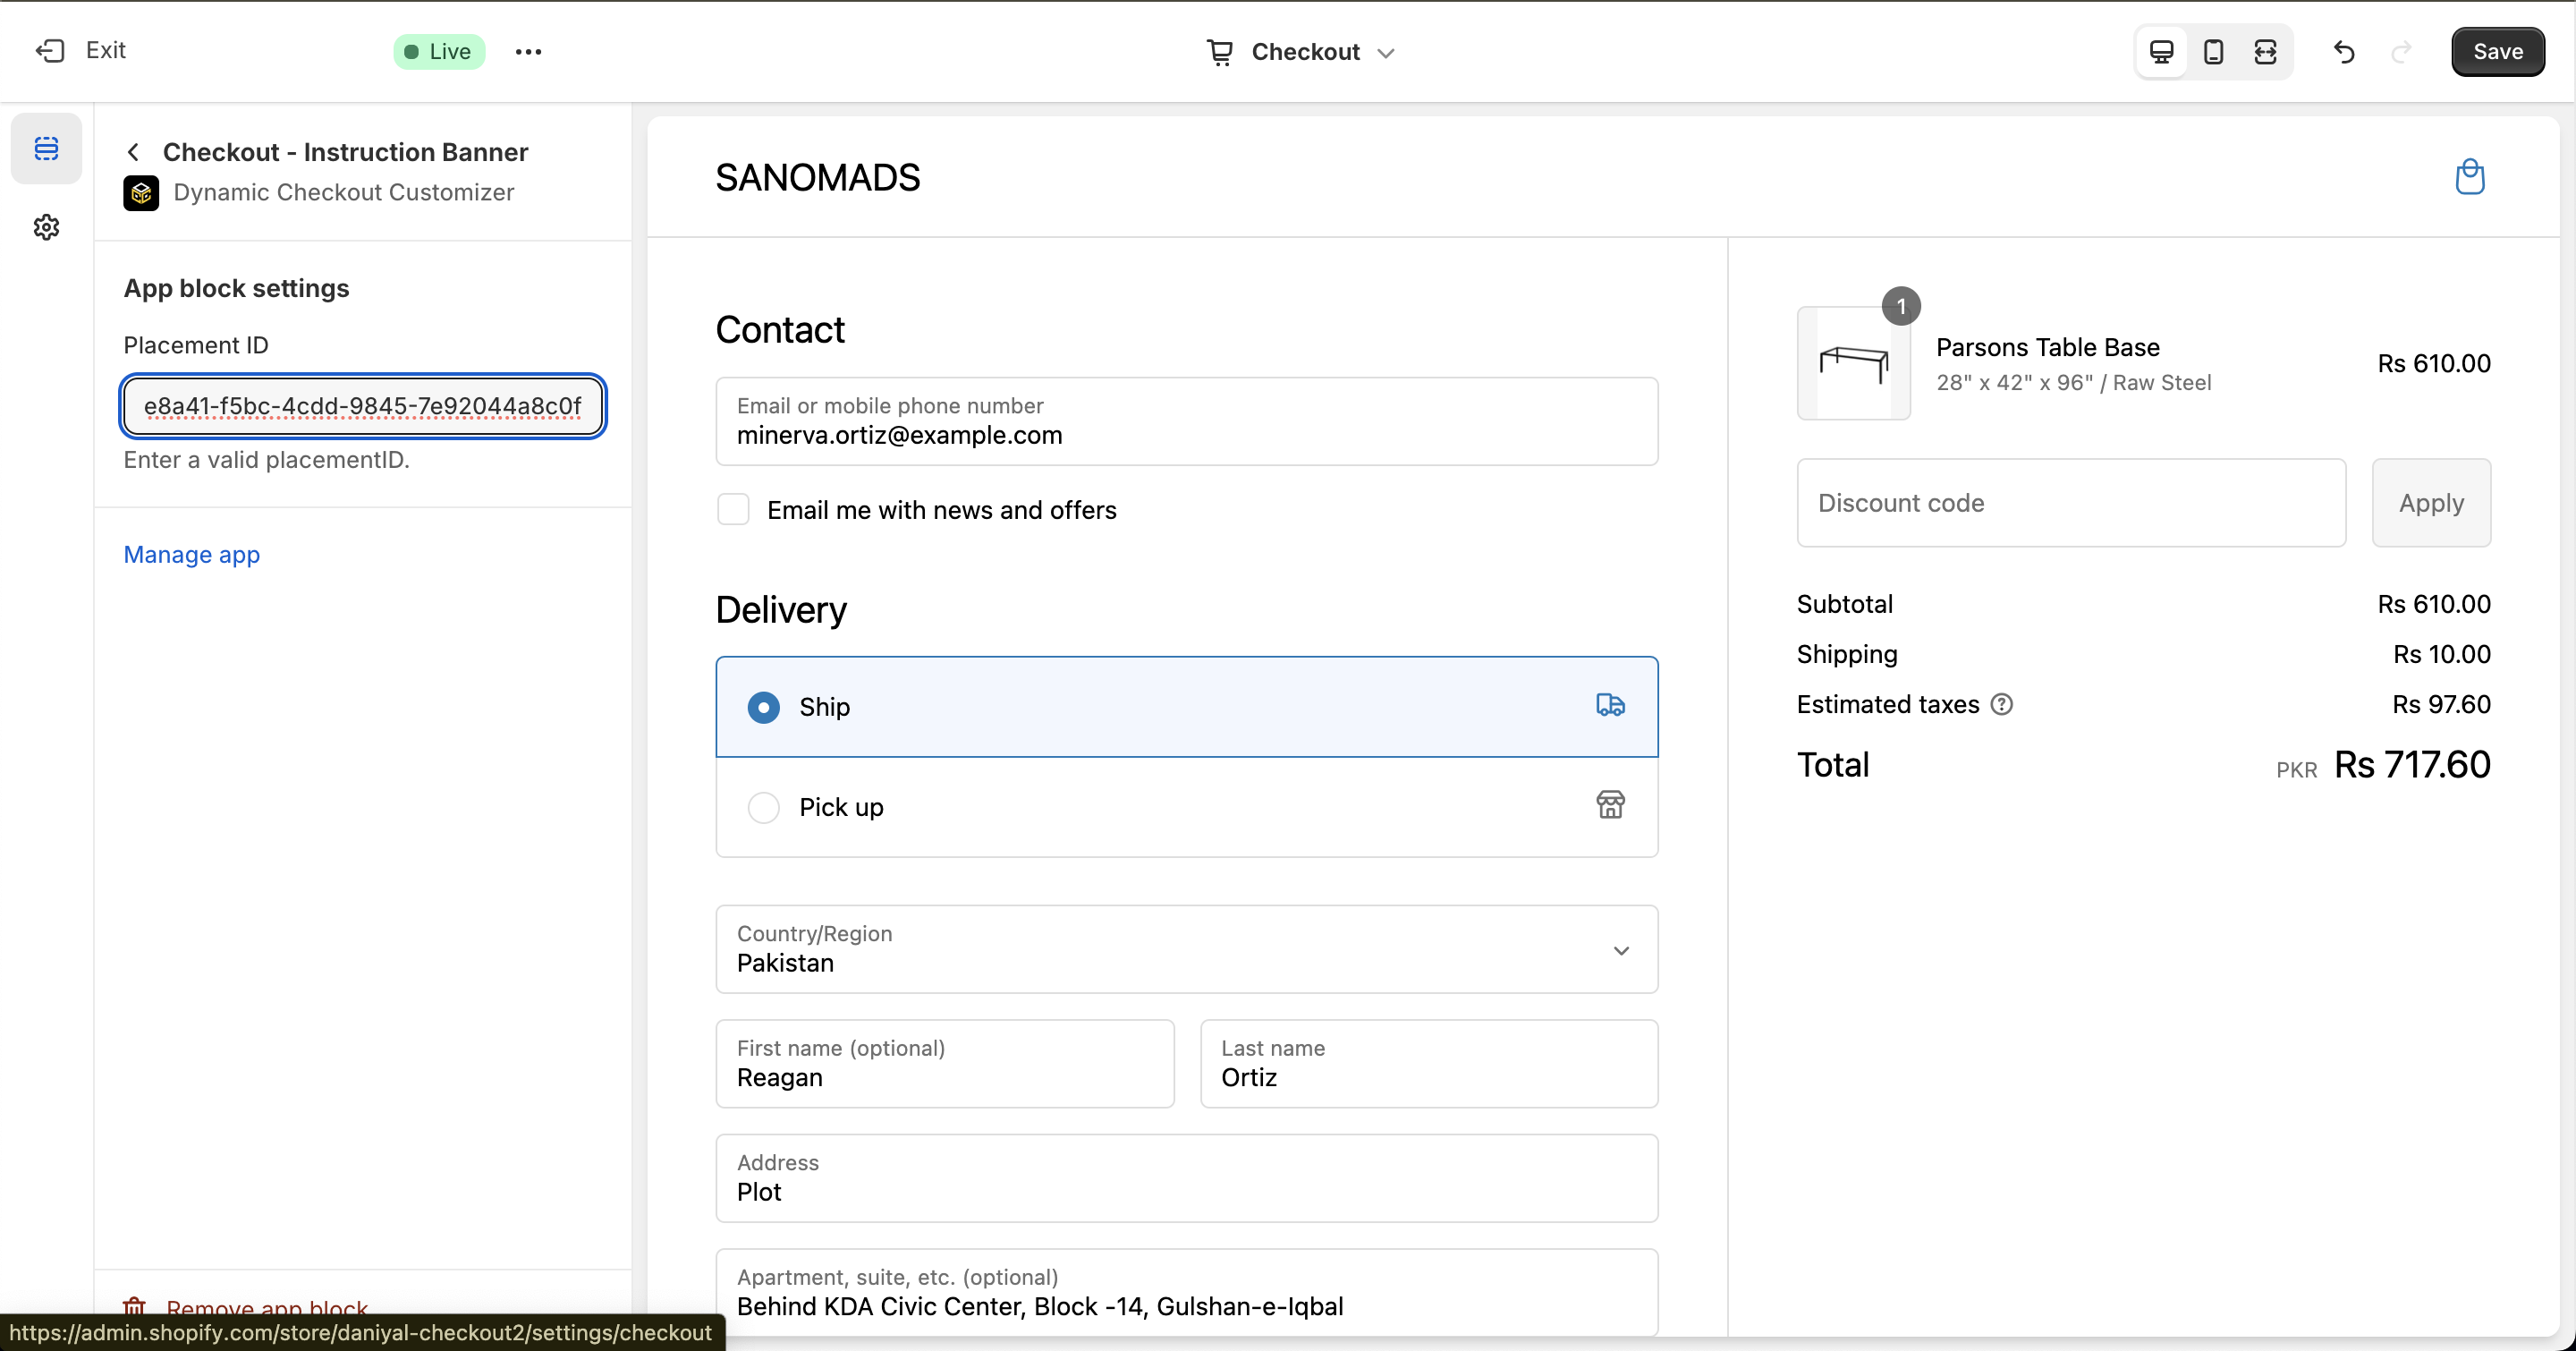Click the App block settings heading
The width and height of the screenshot is (2576, 1351).
236,288
